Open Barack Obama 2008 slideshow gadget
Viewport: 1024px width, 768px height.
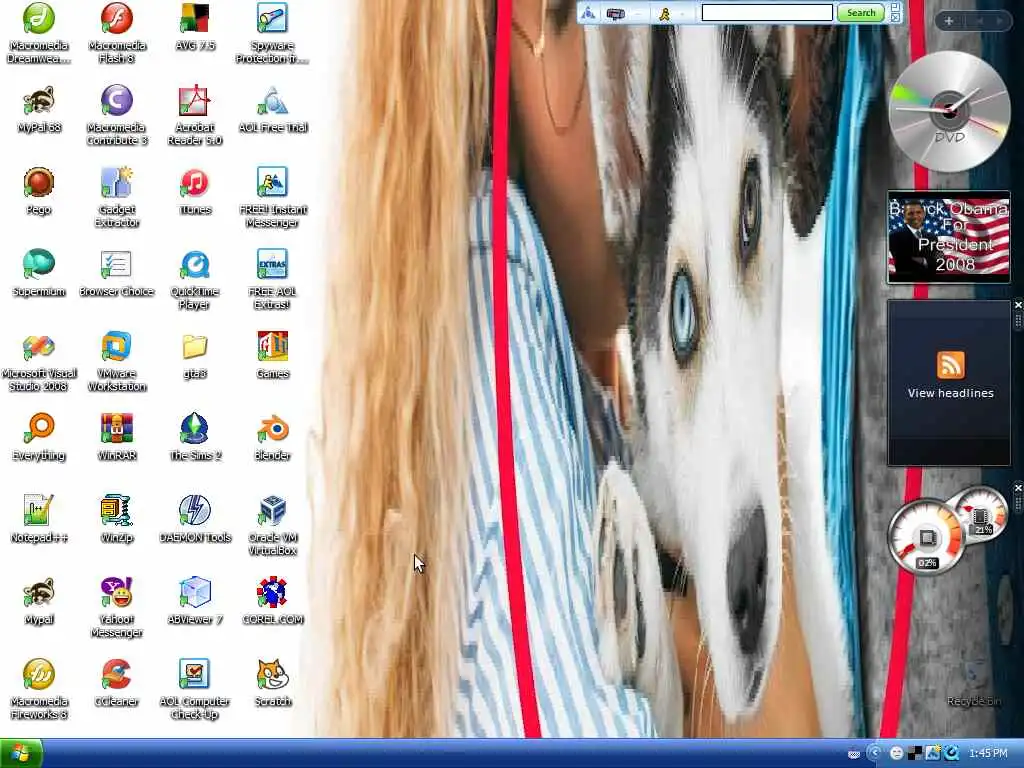pos(949,237)
